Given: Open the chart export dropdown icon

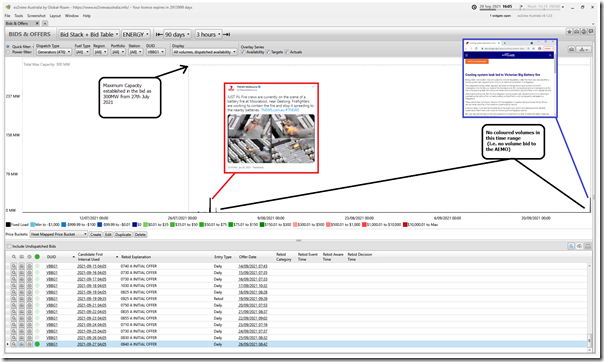Looking at the screenshot, I should coord(584,49).
